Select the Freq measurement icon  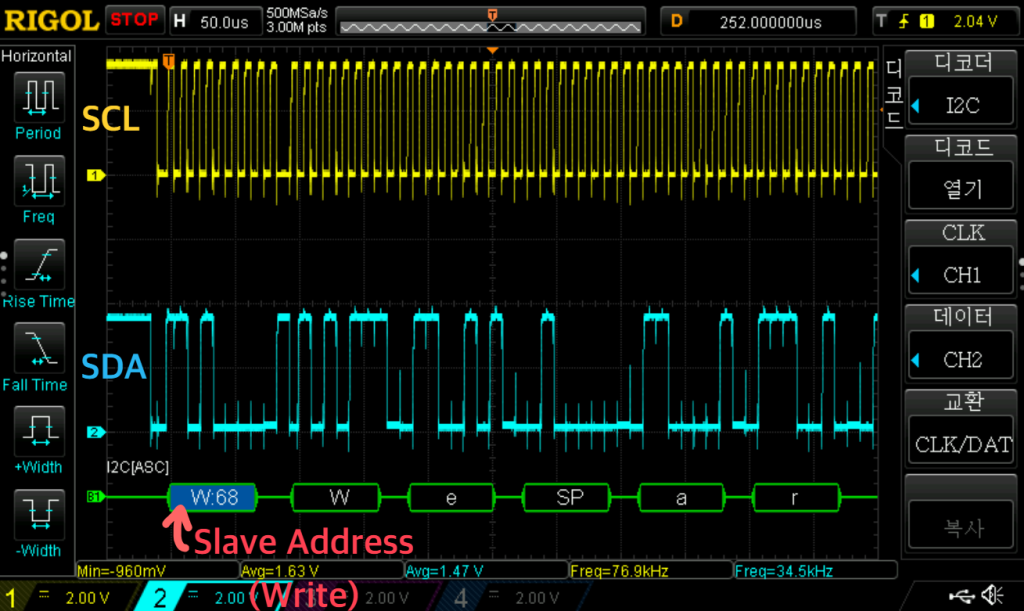(x=39, y=181)
